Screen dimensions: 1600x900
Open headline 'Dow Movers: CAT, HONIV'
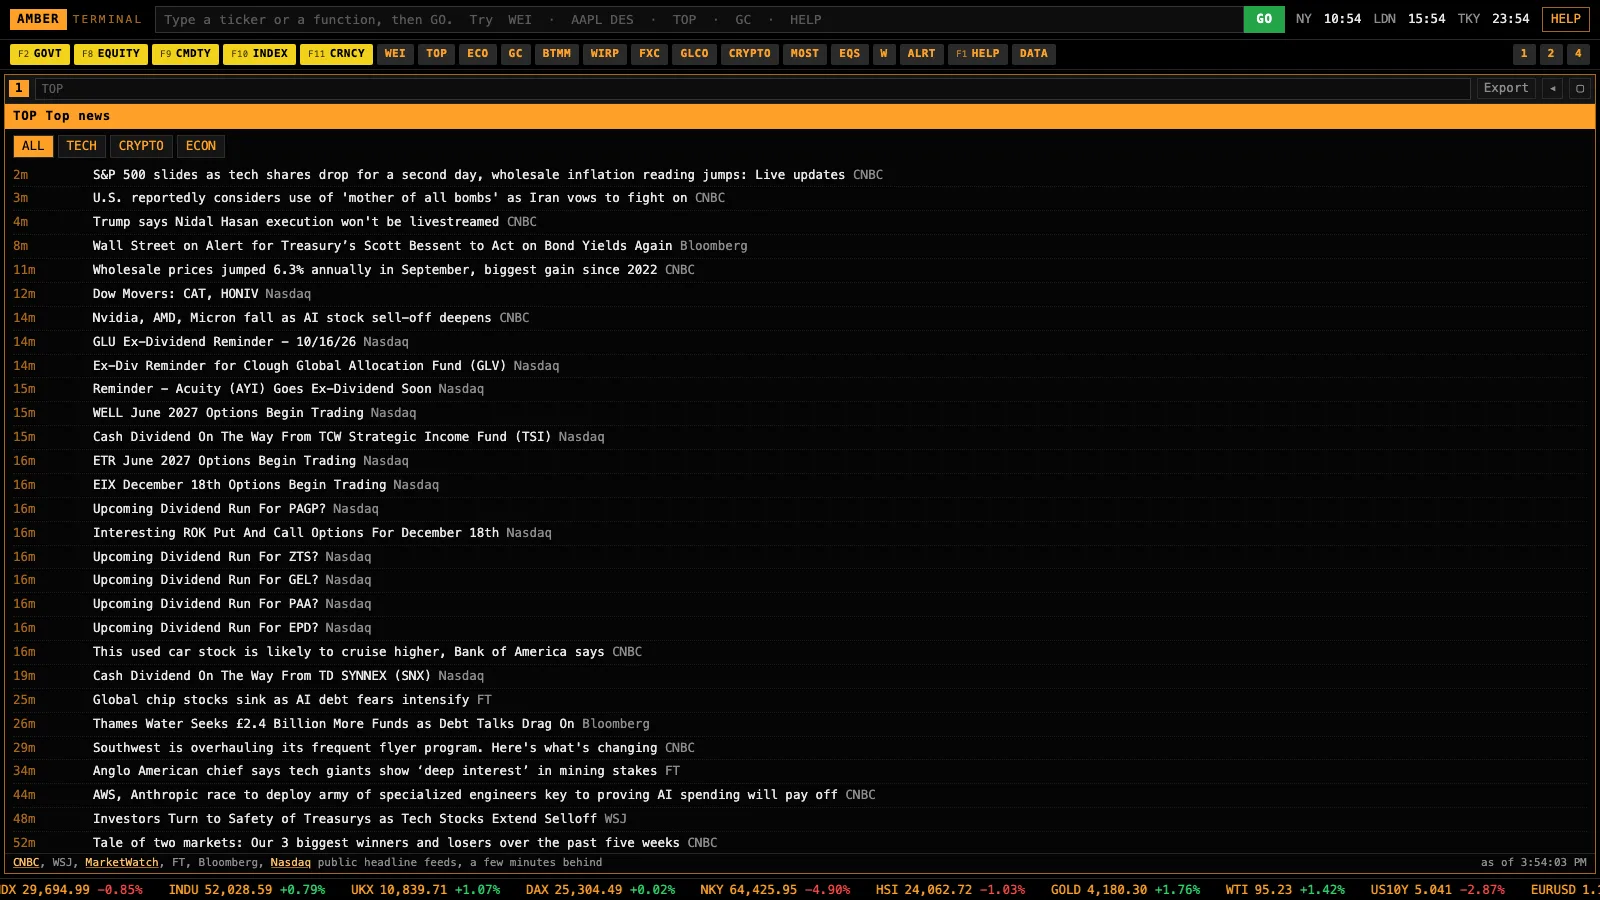175,294
